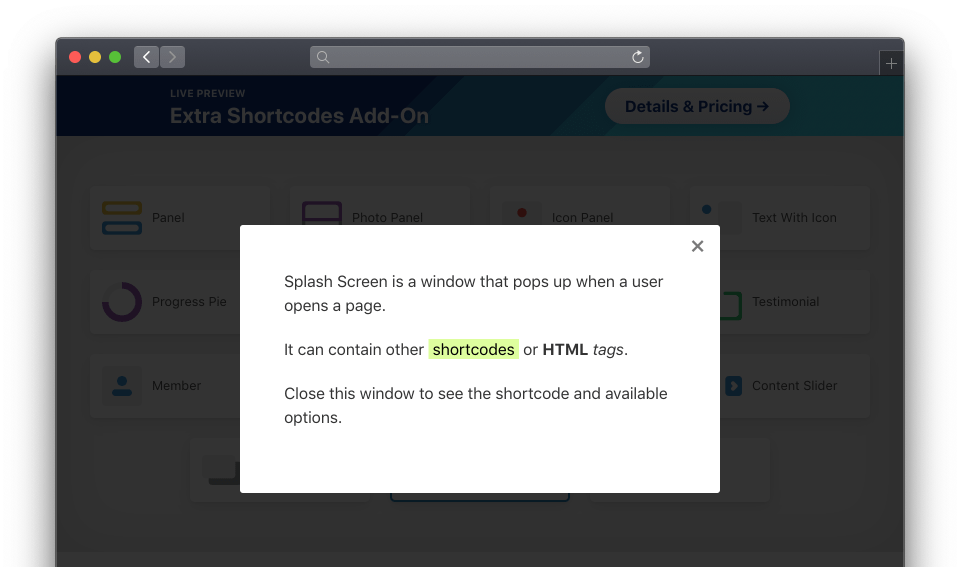Select the Icon Panel icon
This screenshot has width=960, height=567.
pos(521,214)
